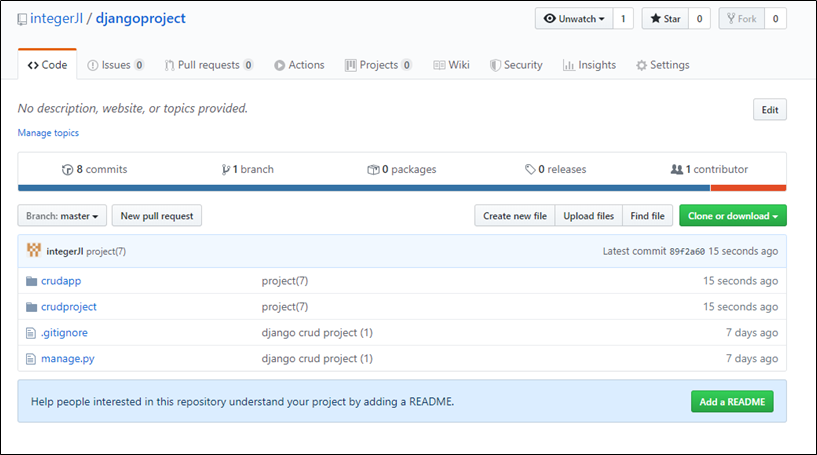
Task: Switch to the Issues tab
Action: click(x=116, y=65)
